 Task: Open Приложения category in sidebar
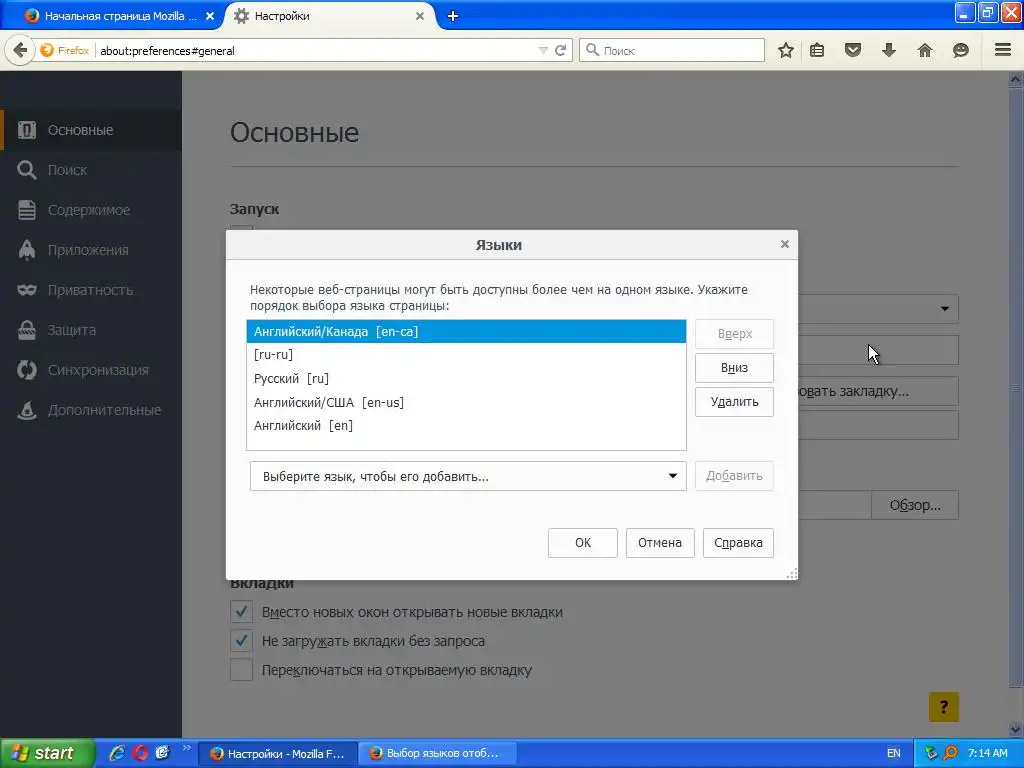pos(91,250)
